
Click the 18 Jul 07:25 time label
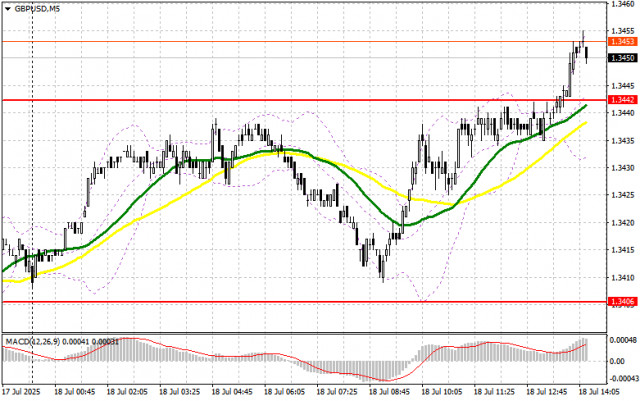[x=337, y=392]
